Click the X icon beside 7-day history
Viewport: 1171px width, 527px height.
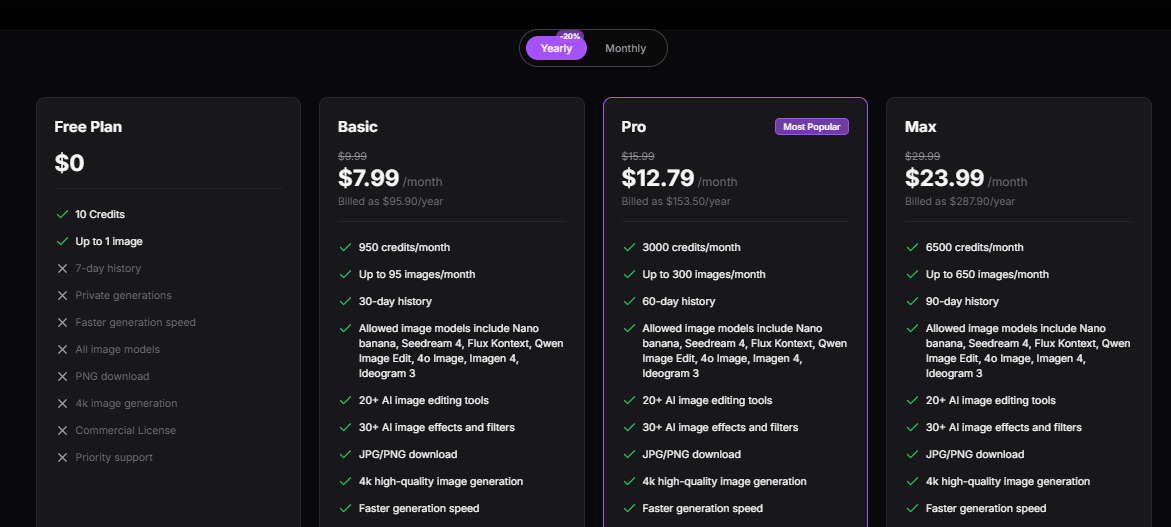click(62, 268)
